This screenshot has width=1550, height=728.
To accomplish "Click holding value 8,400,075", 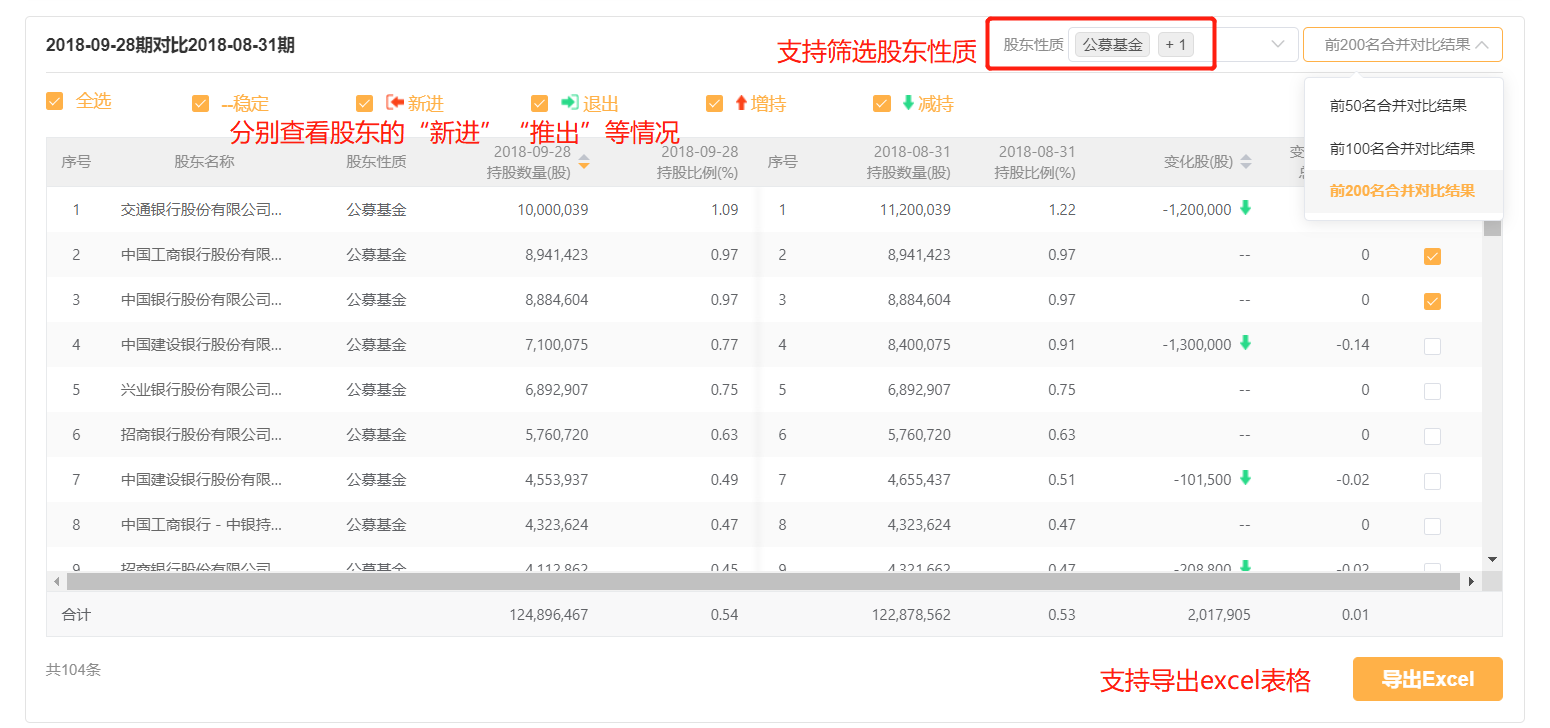I will pyautogui.click(x=919, y=345).
